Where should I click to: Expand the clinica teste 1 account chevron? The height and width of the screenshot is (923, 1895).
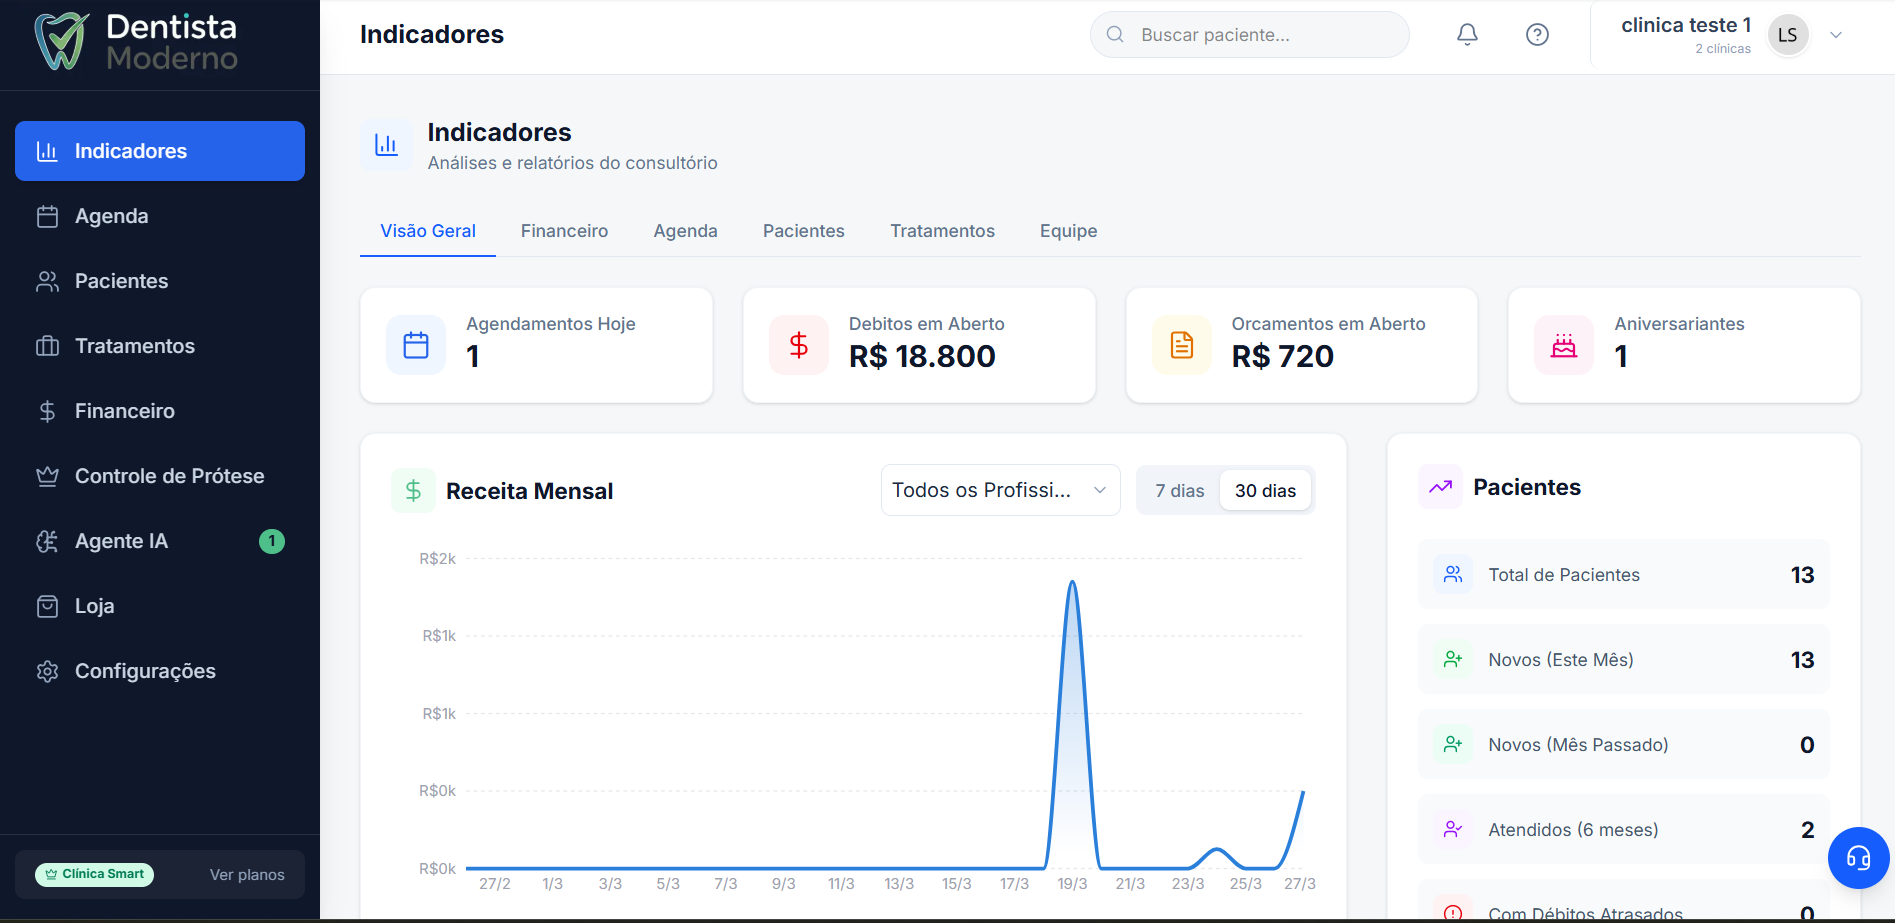click(1836, 35)
